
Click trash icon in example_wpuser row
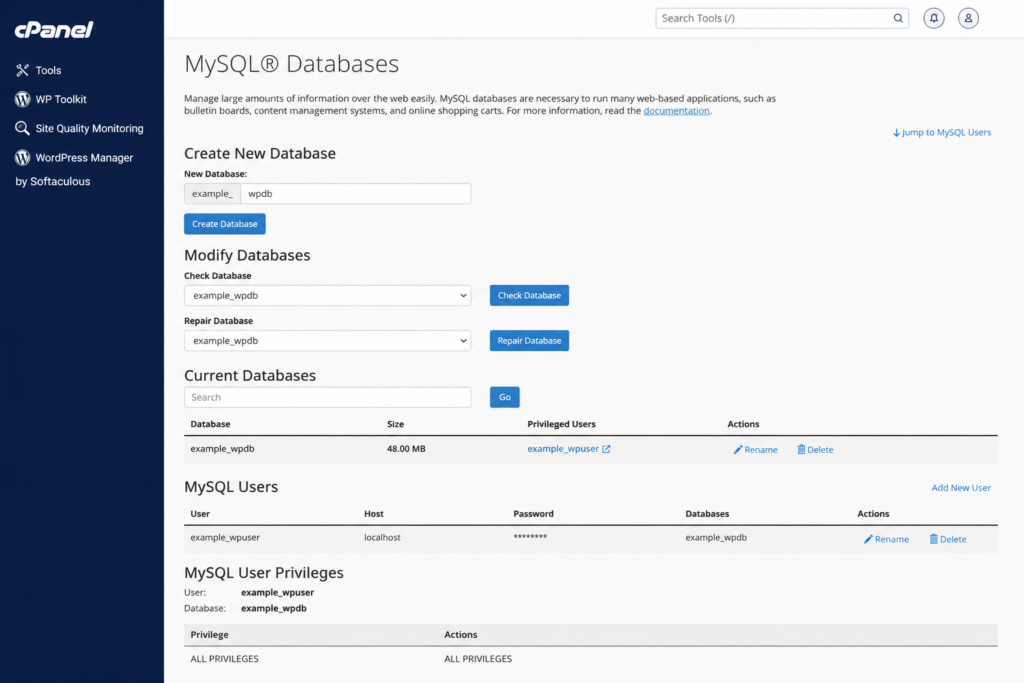click(934, 539)
